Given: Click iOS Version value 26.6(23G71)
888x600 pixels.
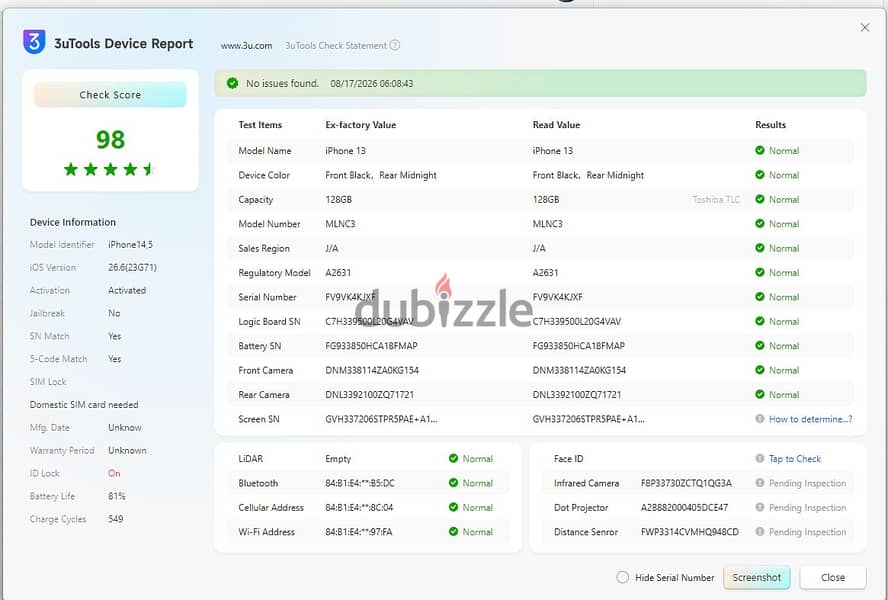Looking at the screenshot, I should (132, 267).
